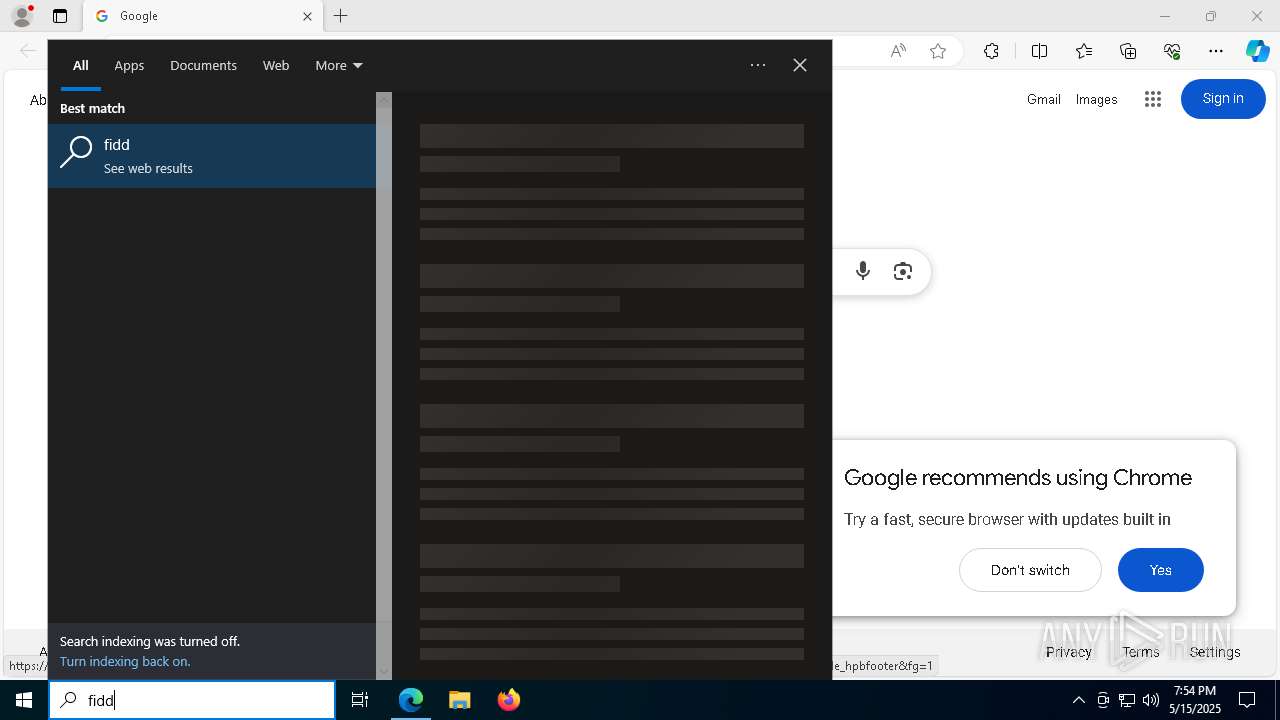Select the All search filter tab
This screenshot has height=720, width=1280.
click(81, 66)
